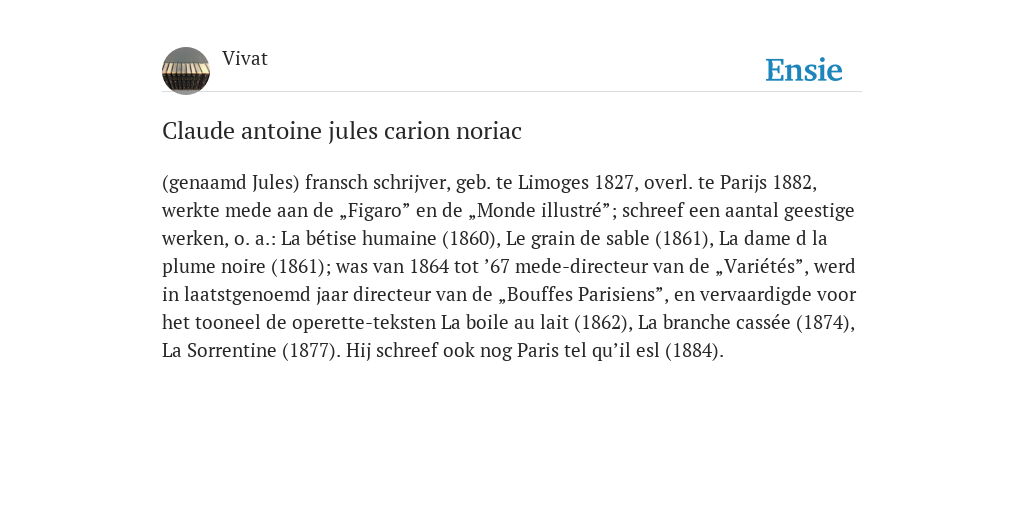Click the horizontal divider under the header

(512, 91)
